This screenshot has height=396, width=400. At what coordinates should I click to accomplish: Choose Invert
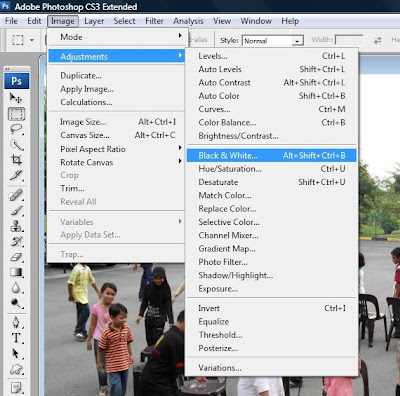[x=272, y=308]
